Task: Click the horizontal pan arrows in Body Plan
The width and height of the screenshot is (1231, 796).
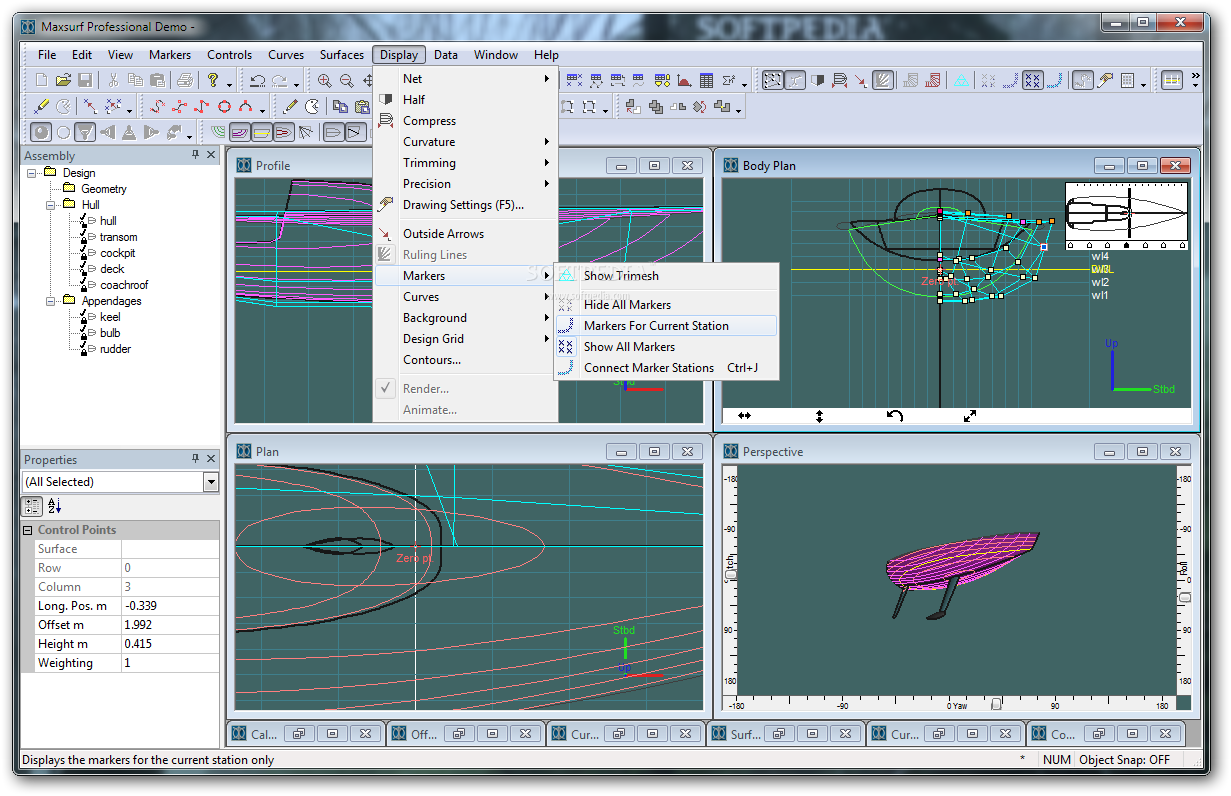Action: (x=744, y=416)
